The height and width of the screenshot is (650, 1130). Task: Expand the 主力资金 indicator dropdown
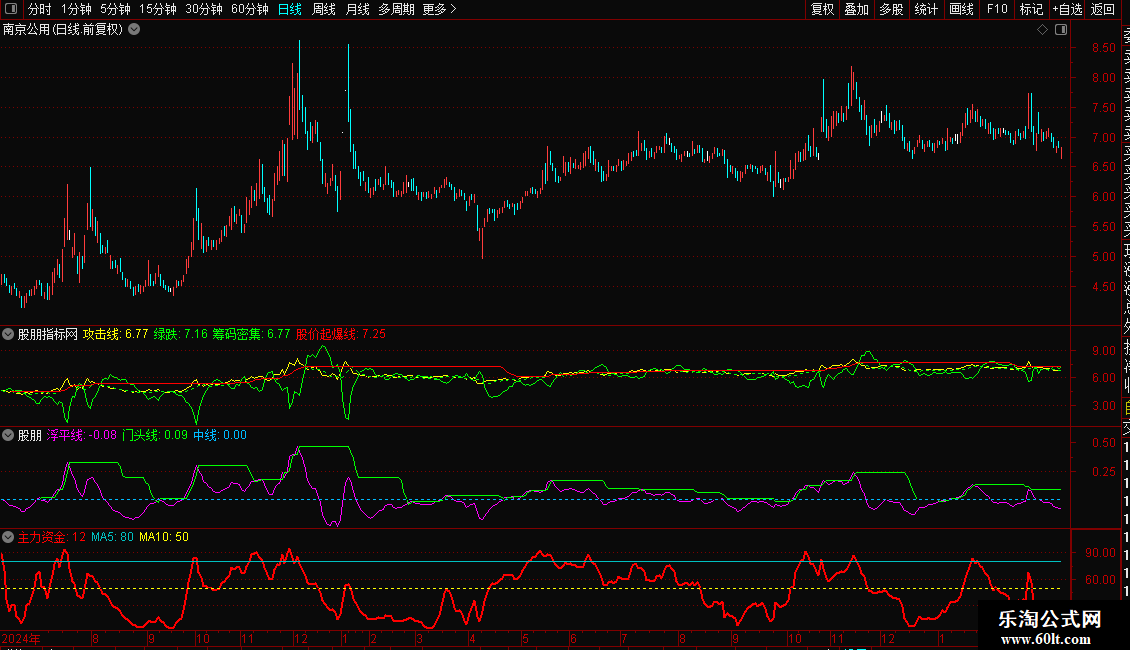8,537
